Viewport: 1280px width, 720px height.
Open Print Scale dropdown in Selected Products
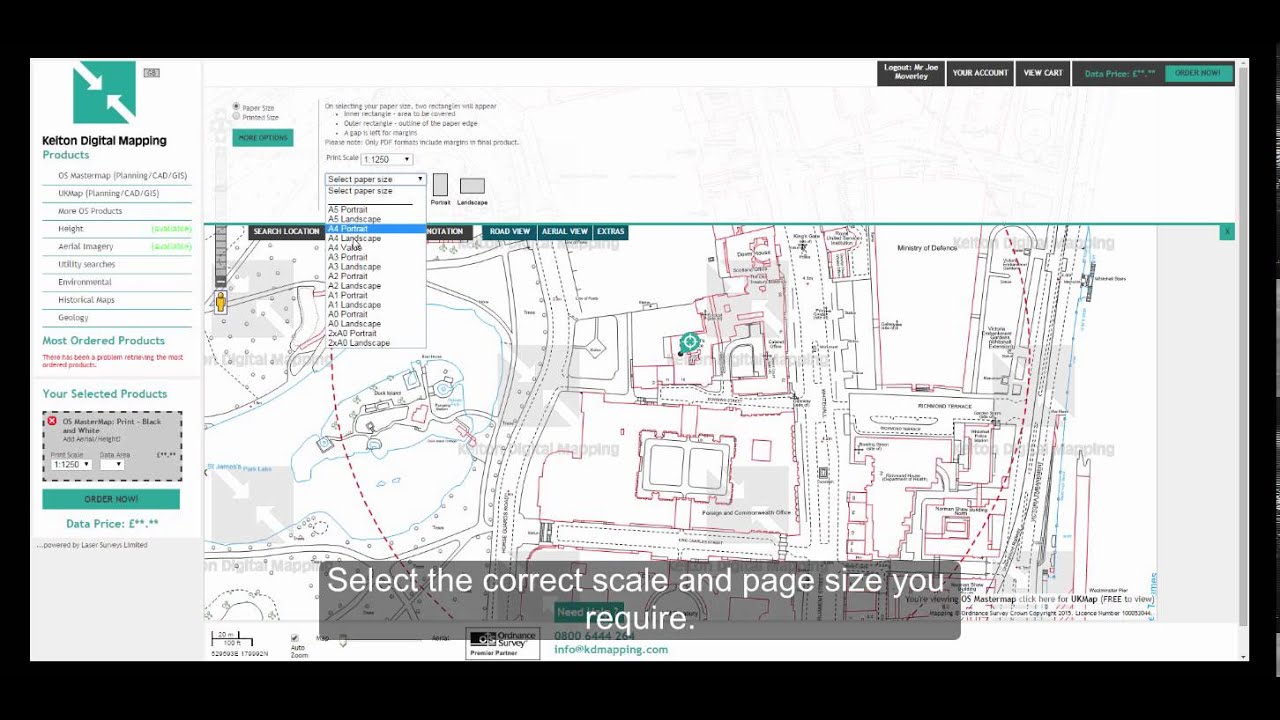coord(71,464)
